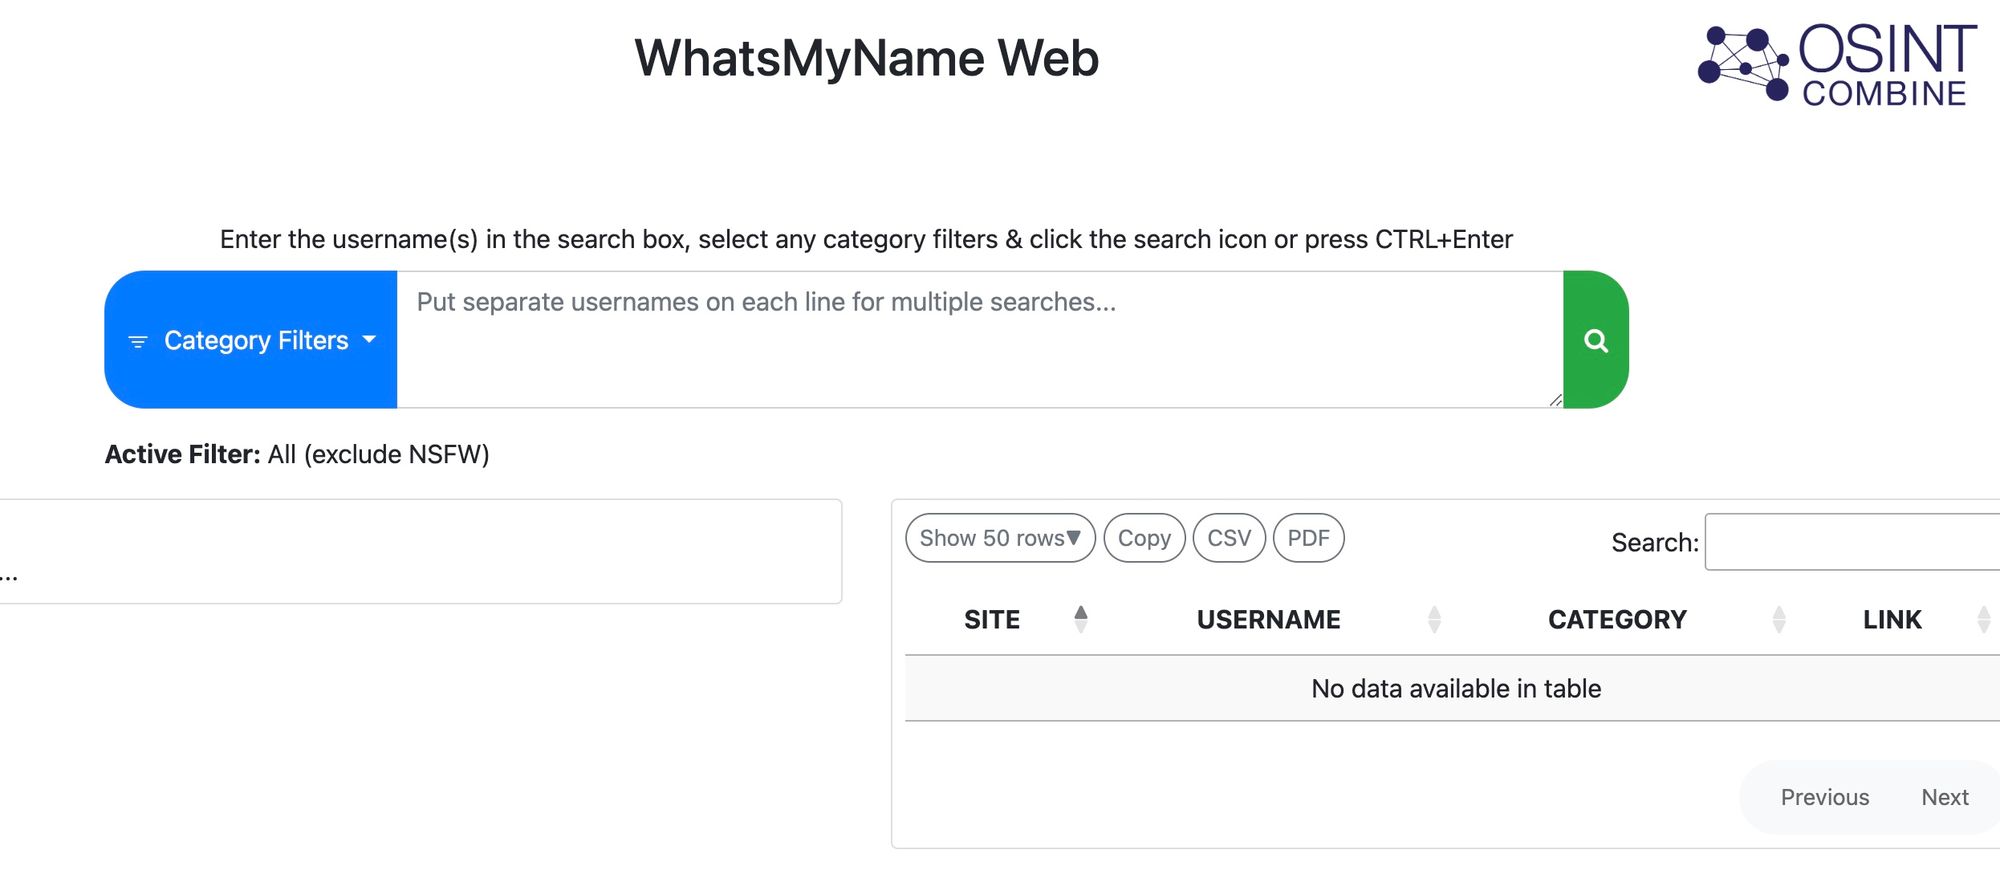Screen dimensions: 2000x883
Task: Click the CSV export button
Action: coord(1228,538)
